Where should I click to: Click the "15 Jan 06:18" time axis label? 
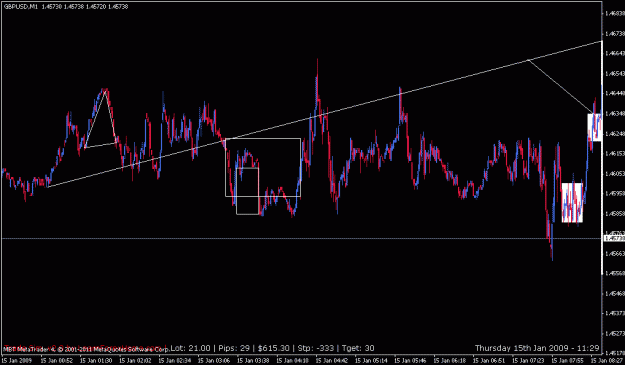(x=450, y=361)
